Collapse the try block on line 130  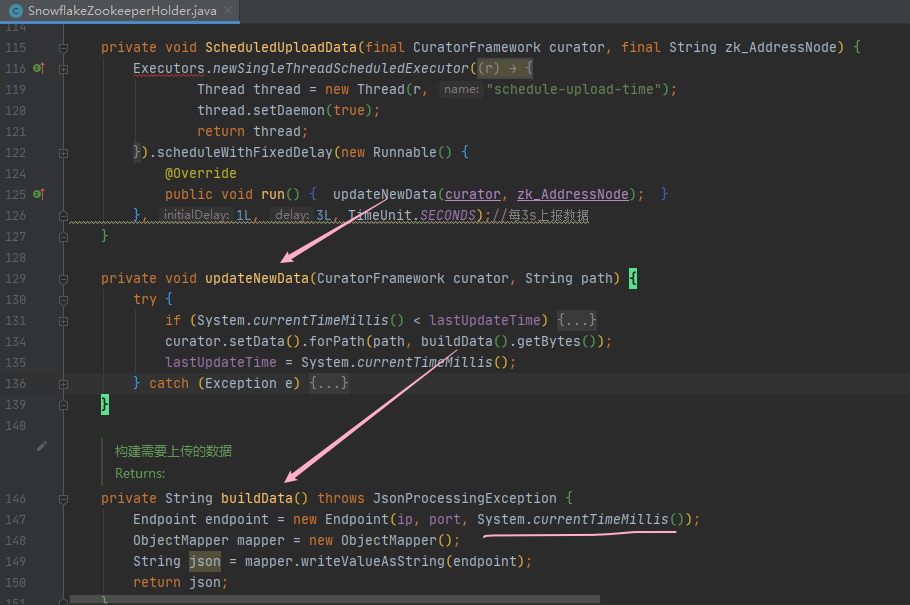(x=64, y=299)
